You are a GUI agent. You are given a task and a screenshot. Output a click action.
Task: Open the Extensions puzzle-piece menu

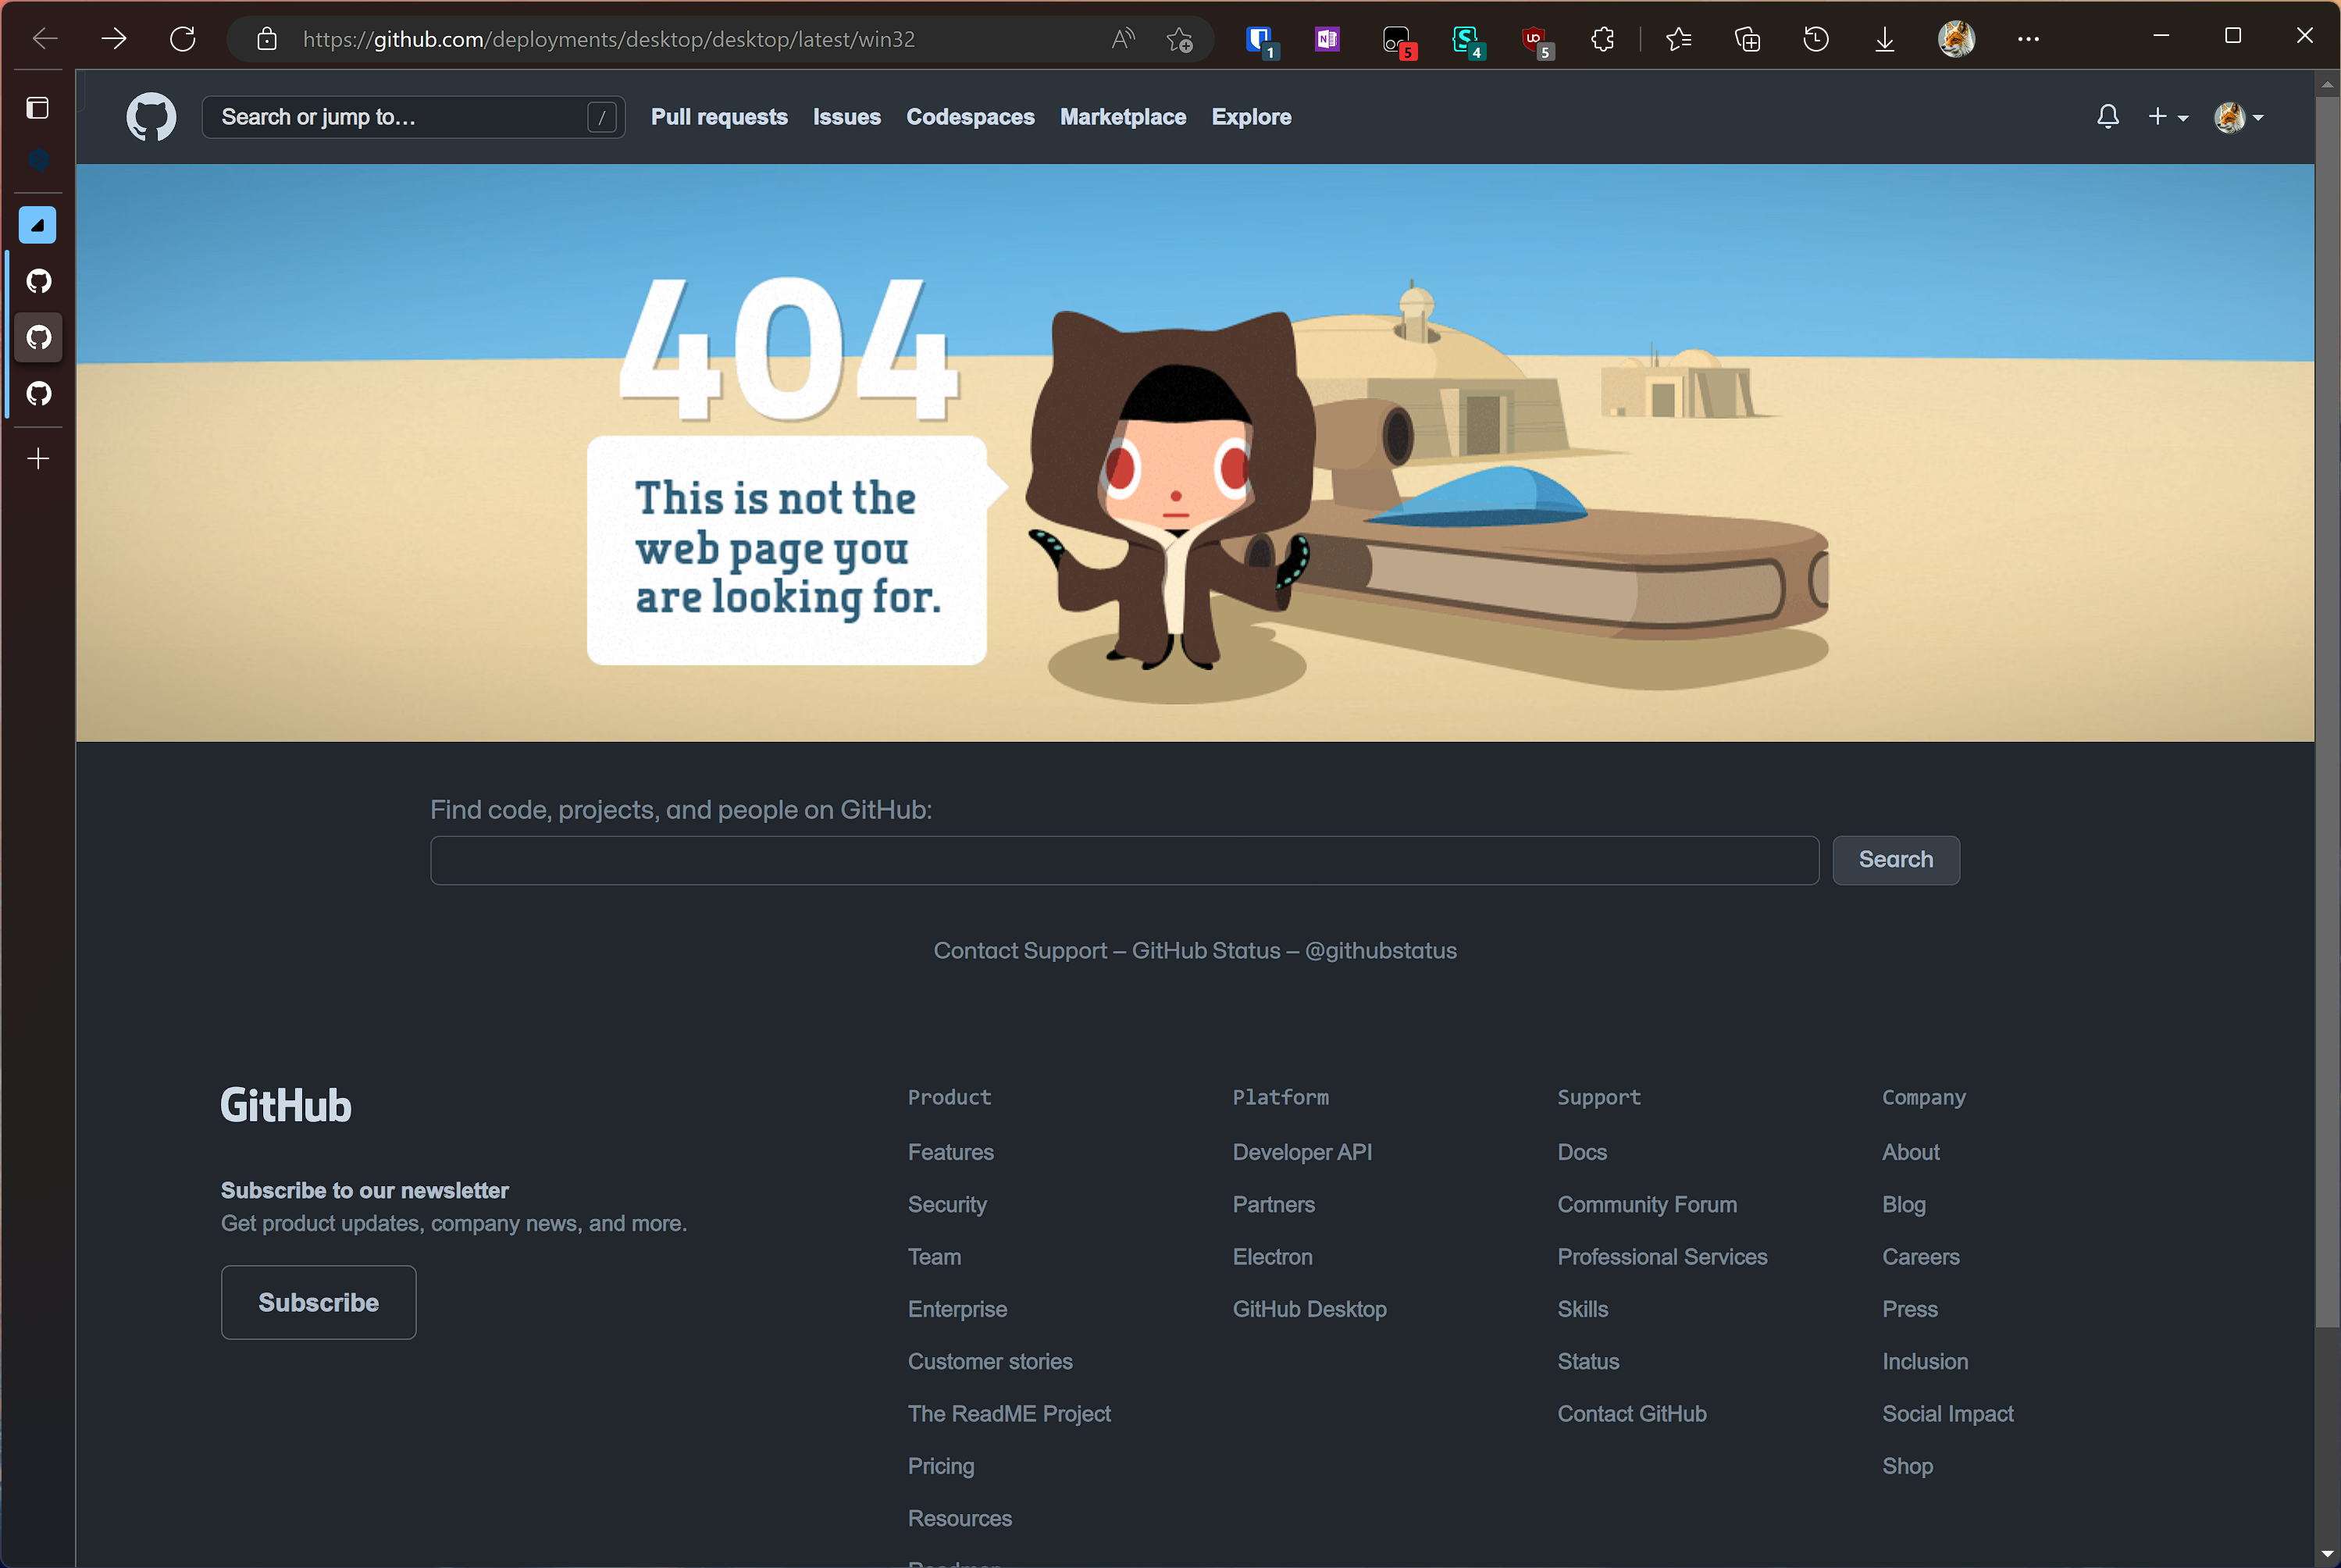point(1602,39)
